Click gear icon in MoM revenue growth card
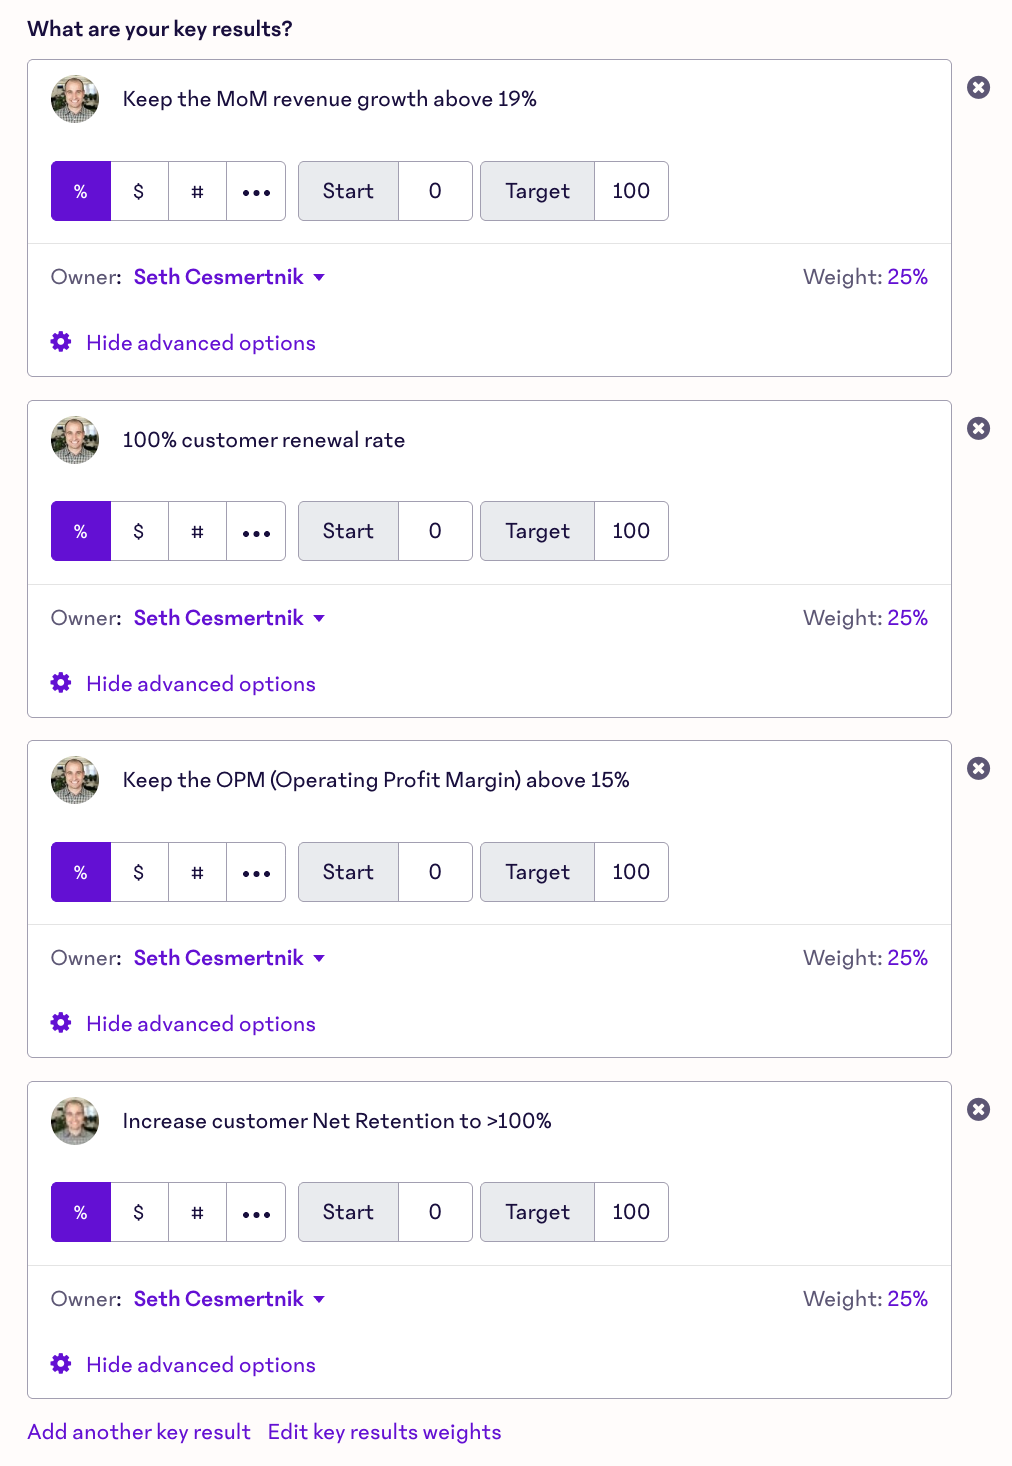This screenshot has height=1466, width=1012. pos(61,343)
